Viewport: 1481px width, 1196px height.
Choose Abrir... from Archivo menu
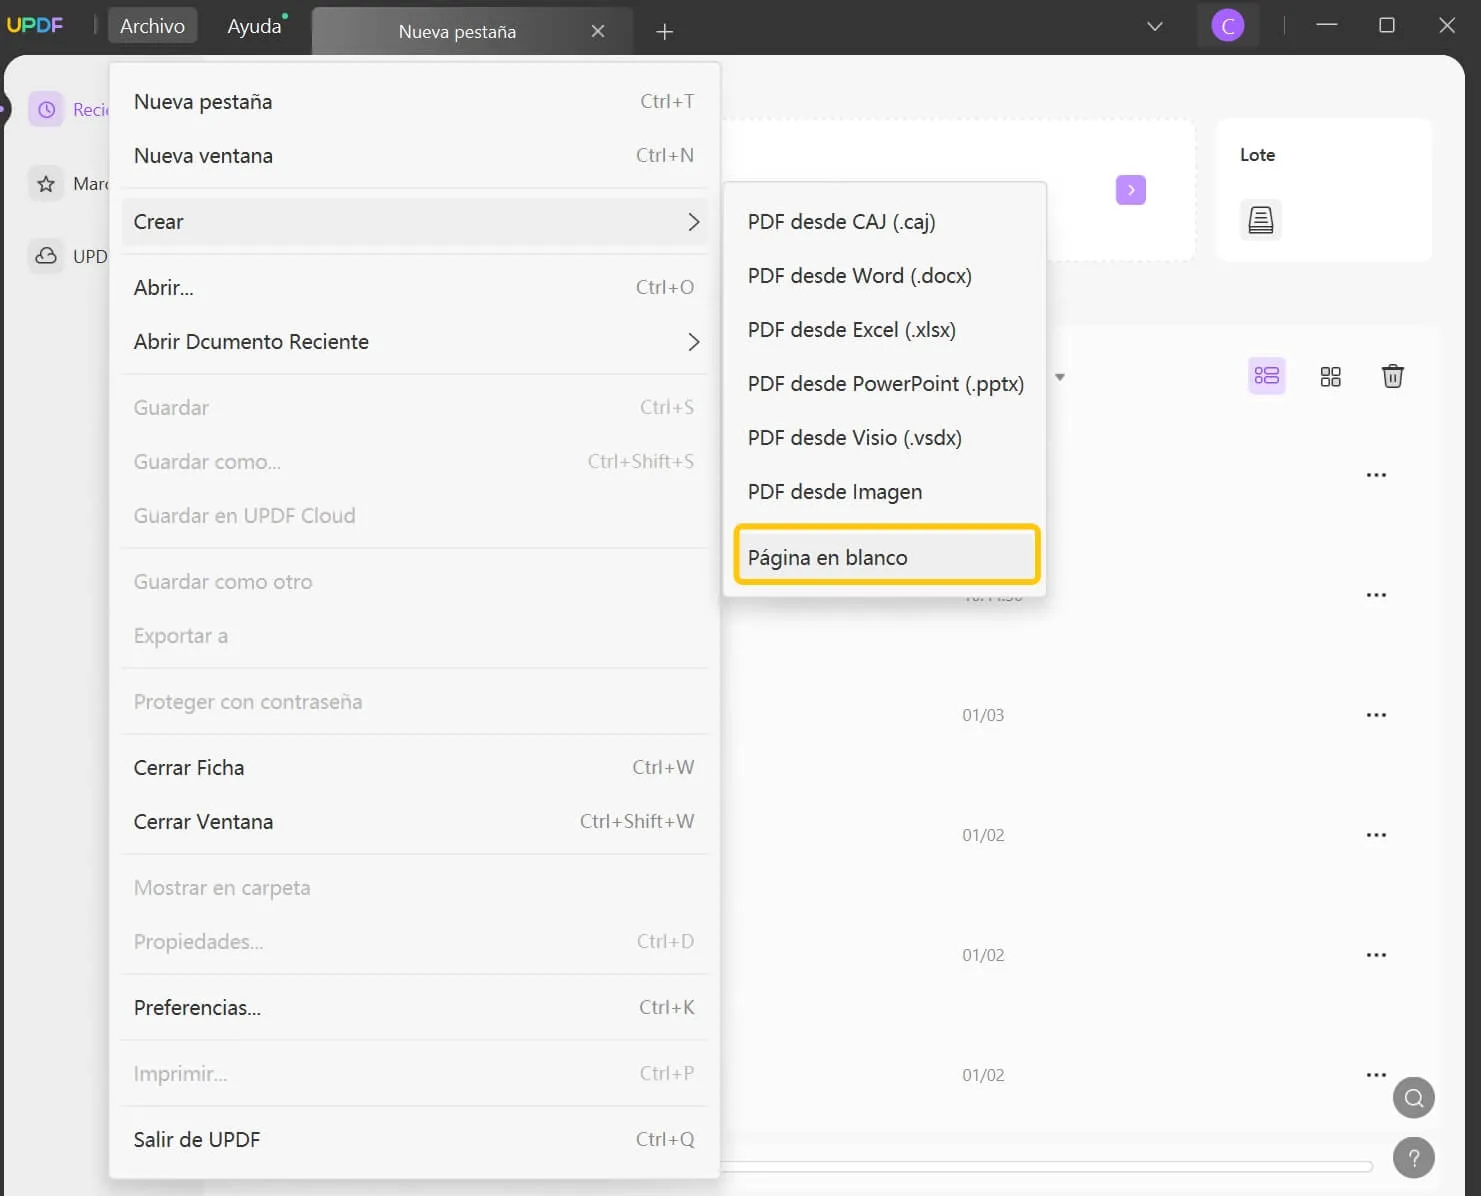pyautogui.click(x=414, y=288)
